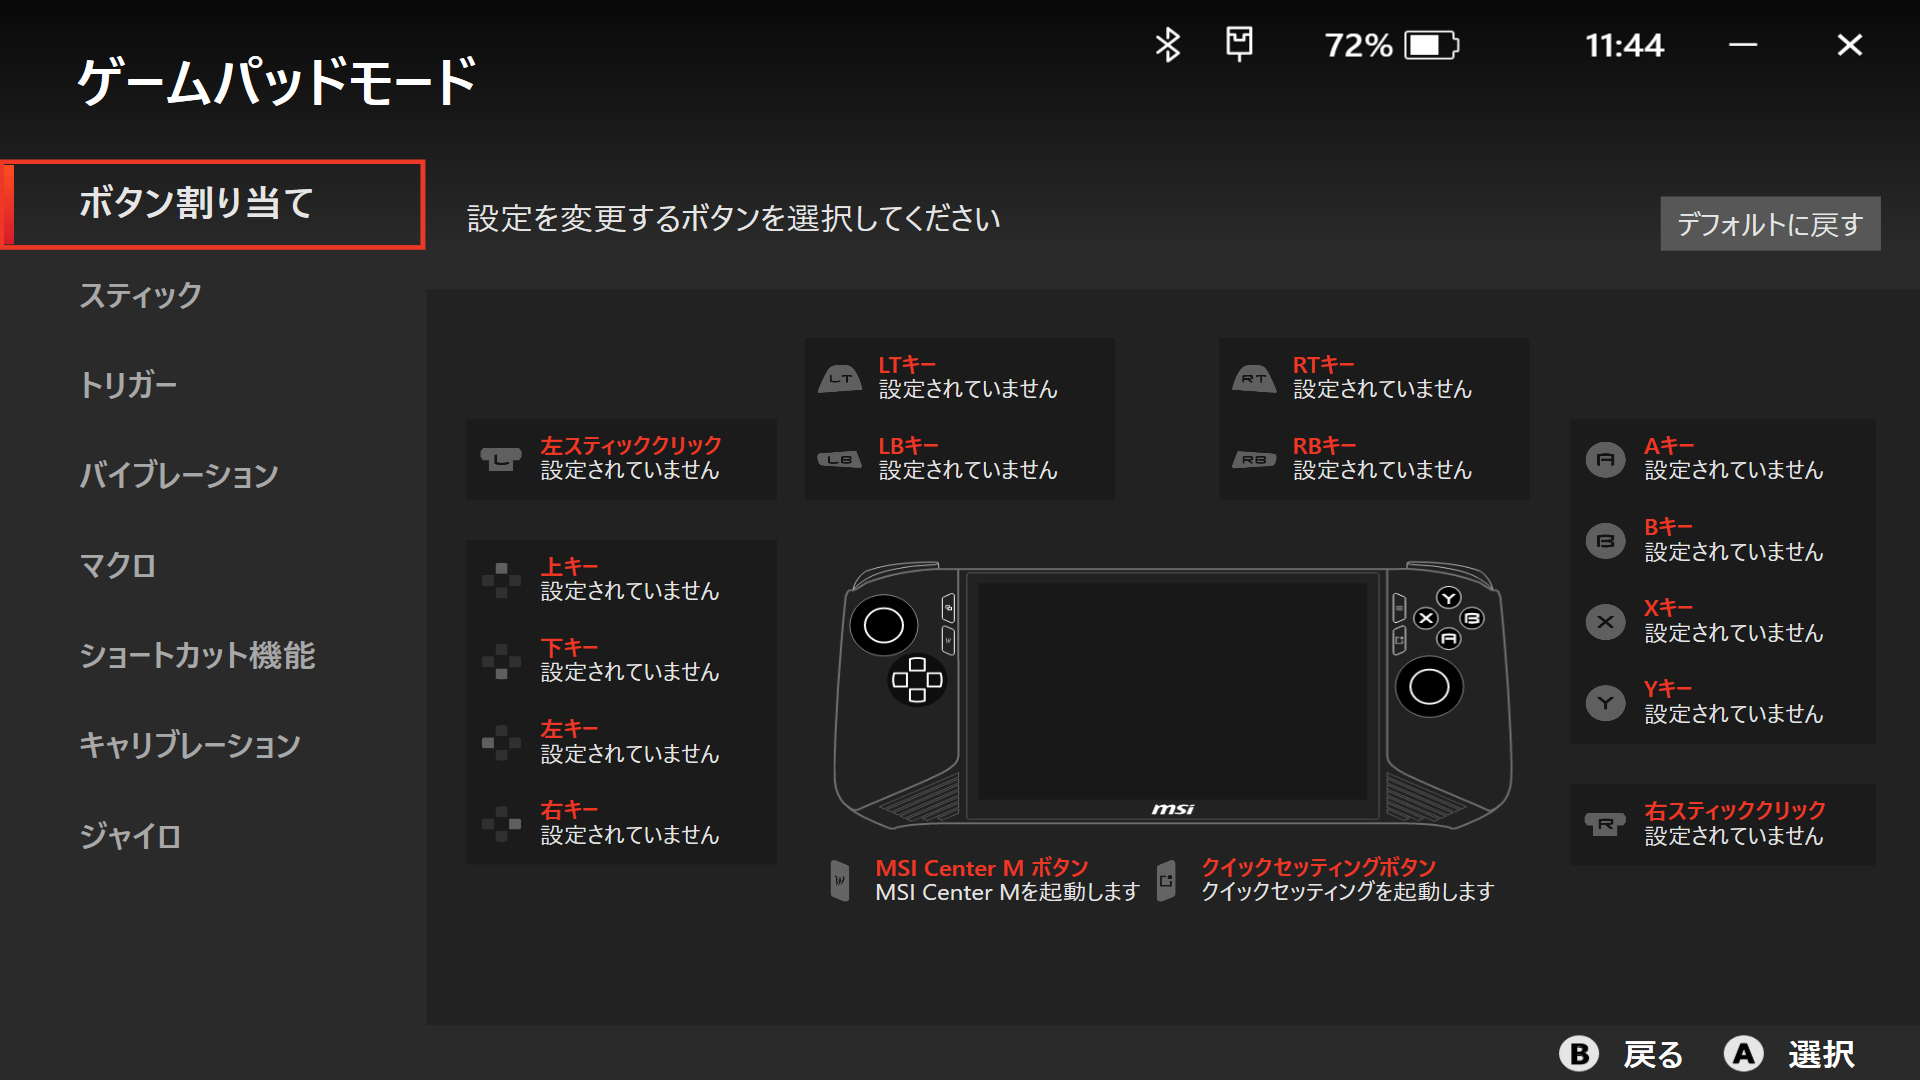Select the LB bumper icon
This screenshot has height=1080, width=1920.
[839, 459]
